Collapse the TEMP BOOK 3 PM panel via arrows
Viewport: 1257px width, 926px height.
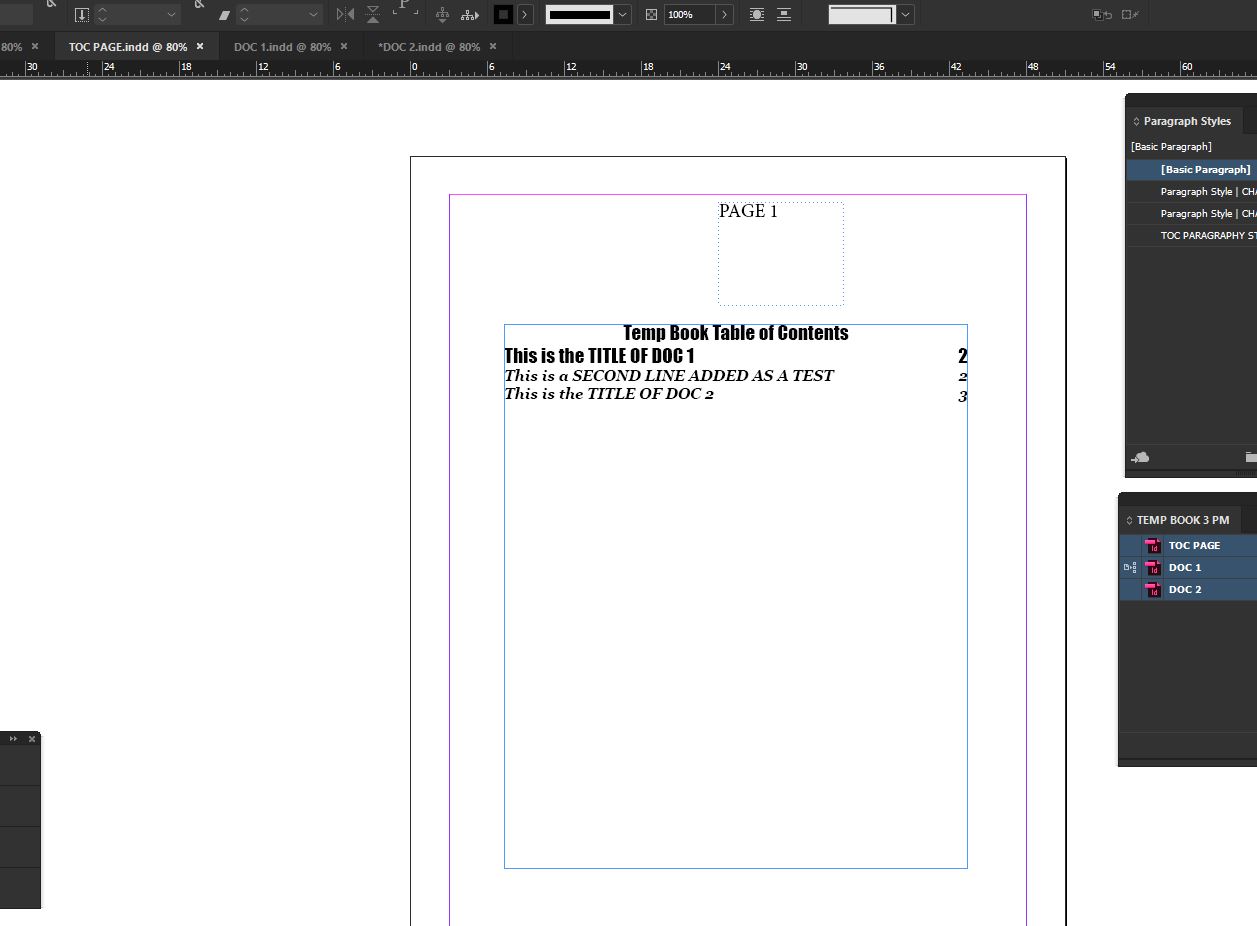coord(1129,520)
